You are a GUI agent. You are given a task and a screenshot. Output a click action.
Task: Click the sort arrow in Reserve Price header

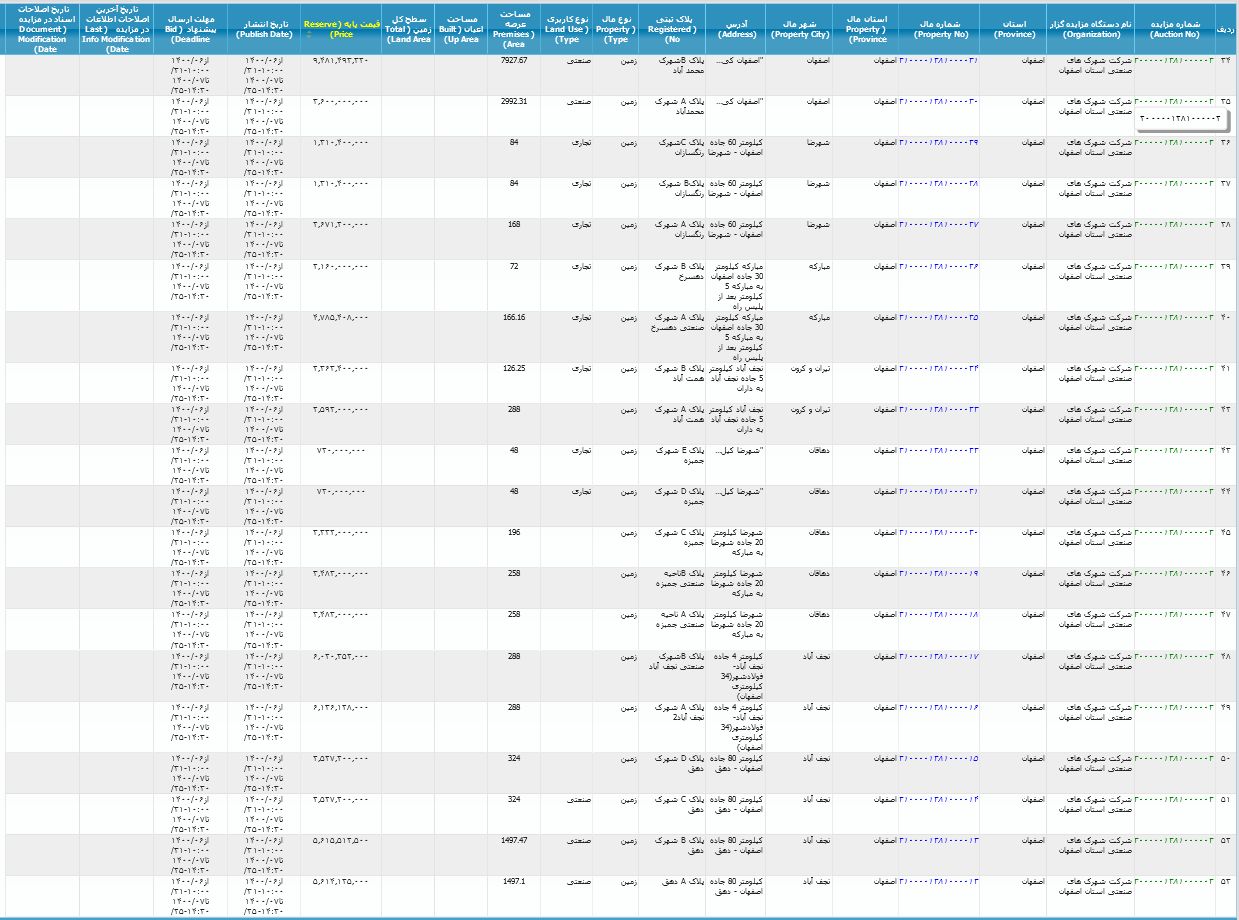click(x=307, y=34)
